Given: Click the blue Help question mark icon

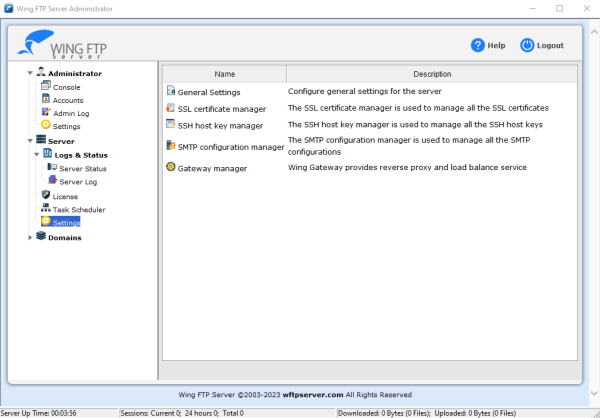Looking at the screenshot, I should pyautogui.click(x=478, y=45).
